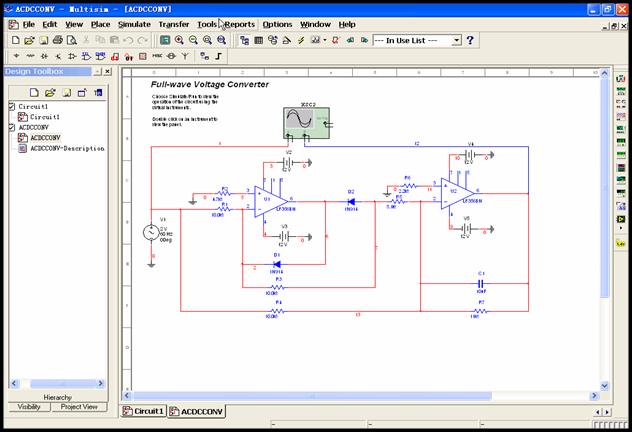Switch to Hierarchy tab
Image resolution: width=632 pixels, height=432 pixels.
point(58,397)
